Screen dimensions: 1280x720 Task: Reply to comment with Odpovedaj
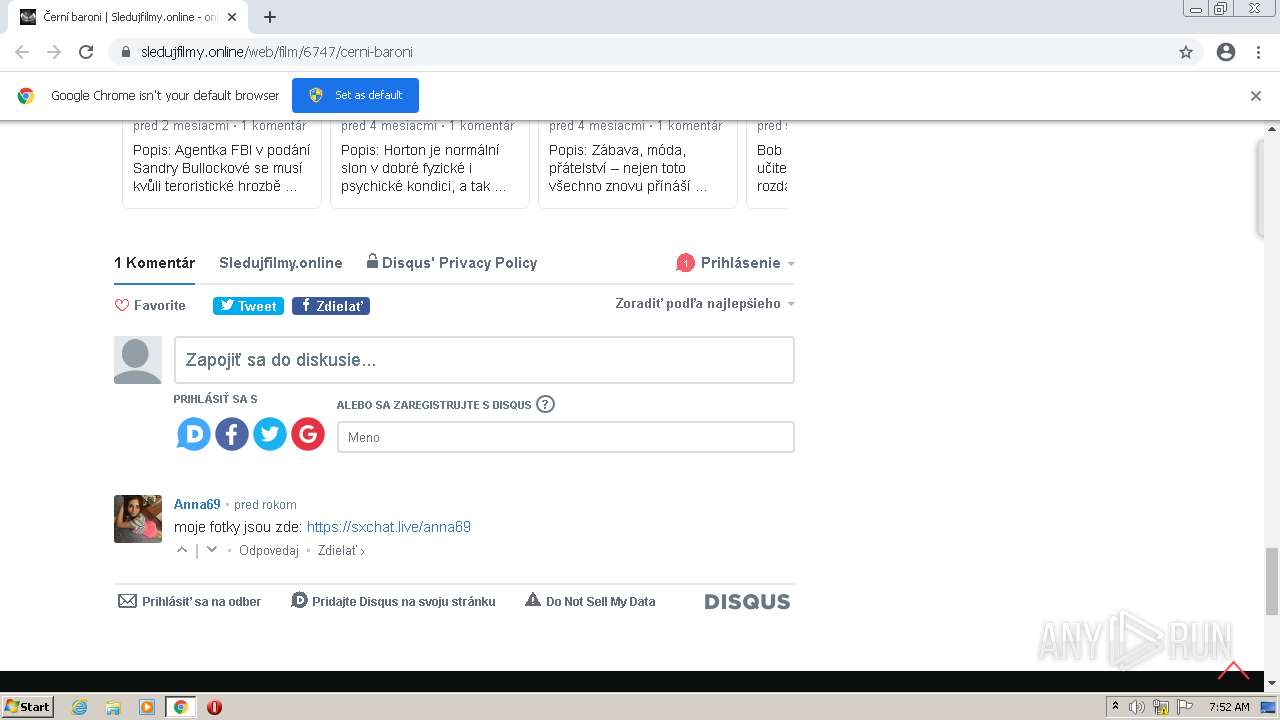click(269, 551)
